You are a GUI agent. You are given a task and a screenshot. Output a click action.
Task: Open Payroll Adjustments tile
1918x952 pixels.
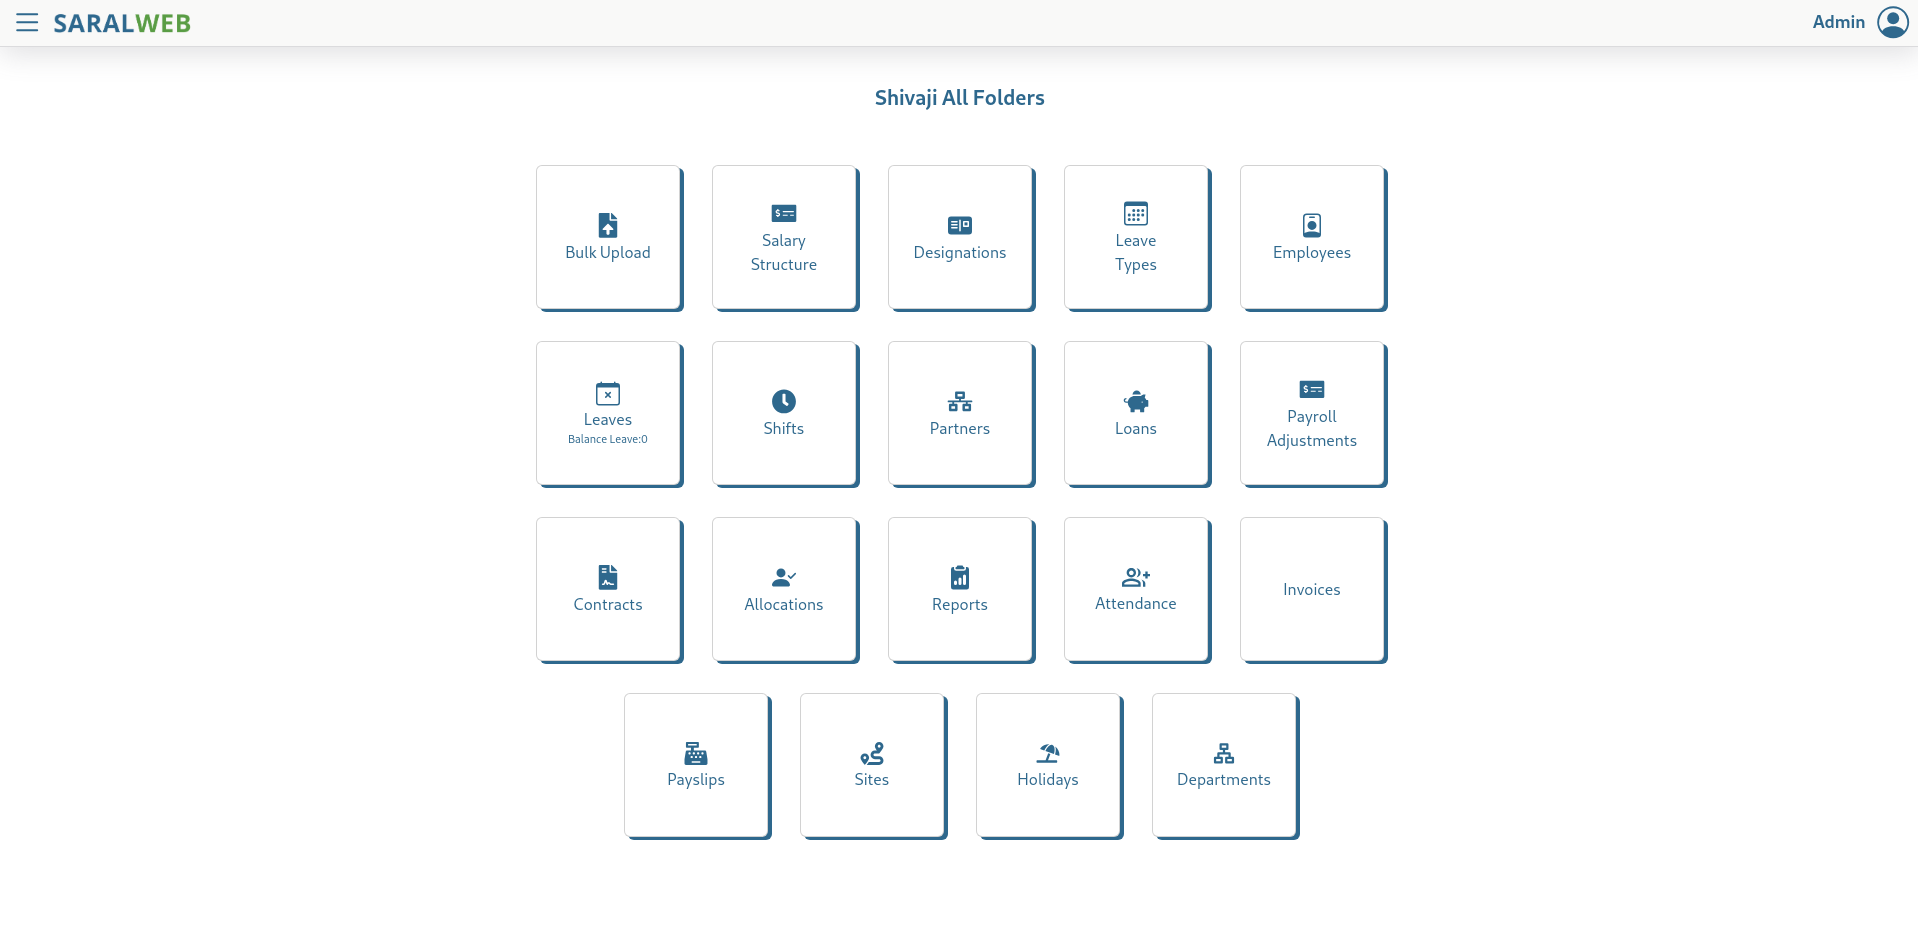point(1312,414)
